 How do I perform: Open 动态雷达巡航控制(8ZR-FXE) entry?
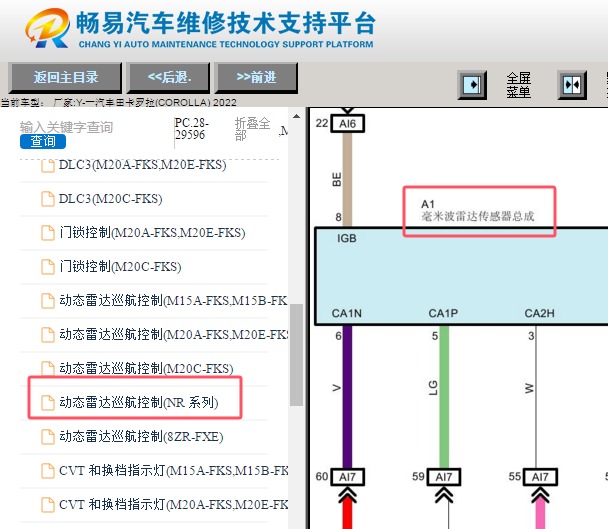pos(141,436)
